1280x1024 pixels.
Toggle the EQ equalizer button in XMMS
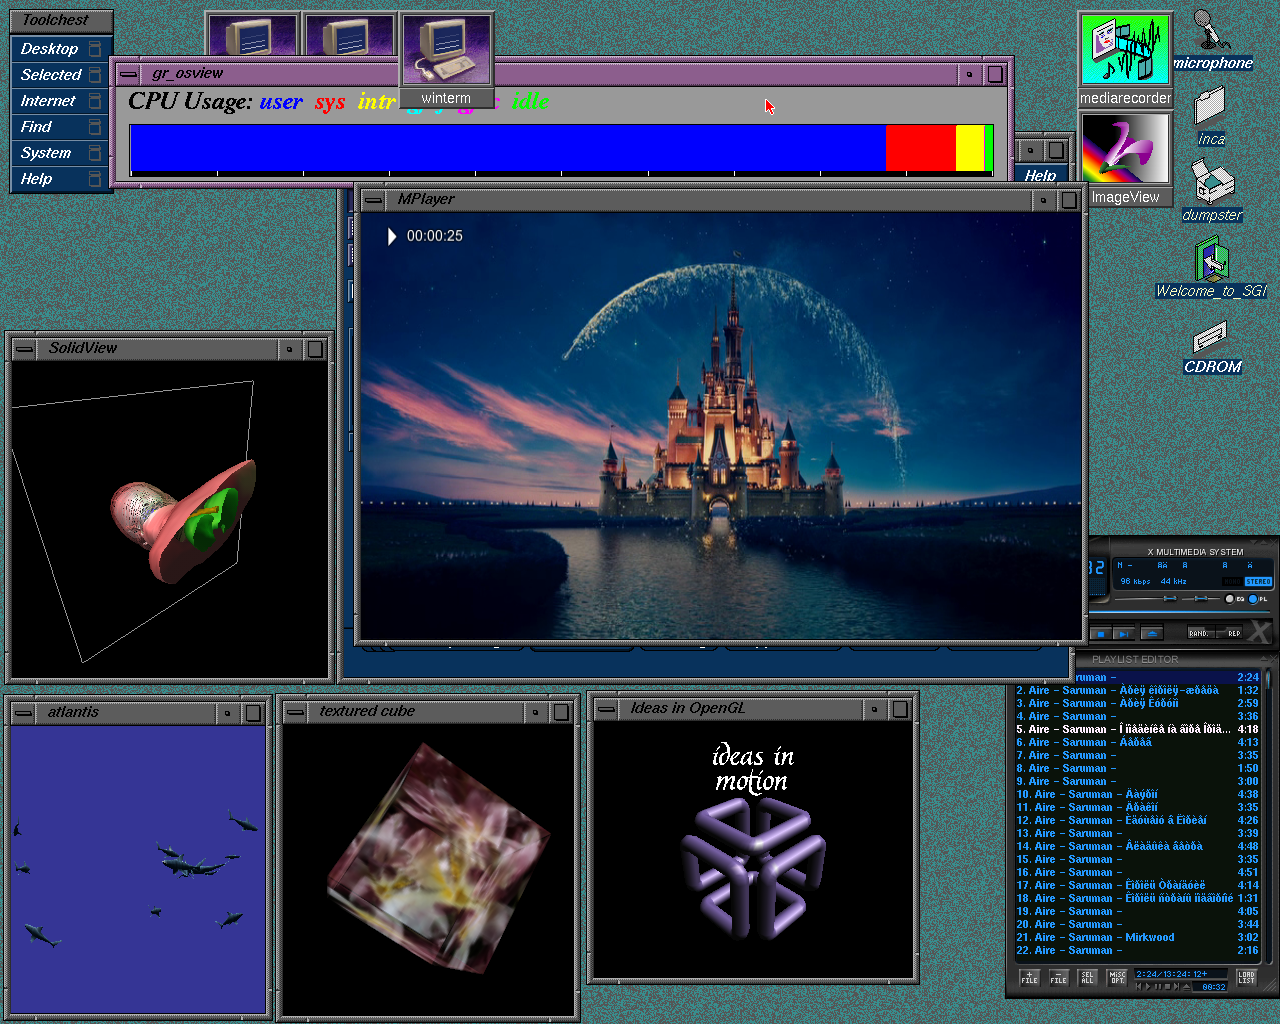1236,599
